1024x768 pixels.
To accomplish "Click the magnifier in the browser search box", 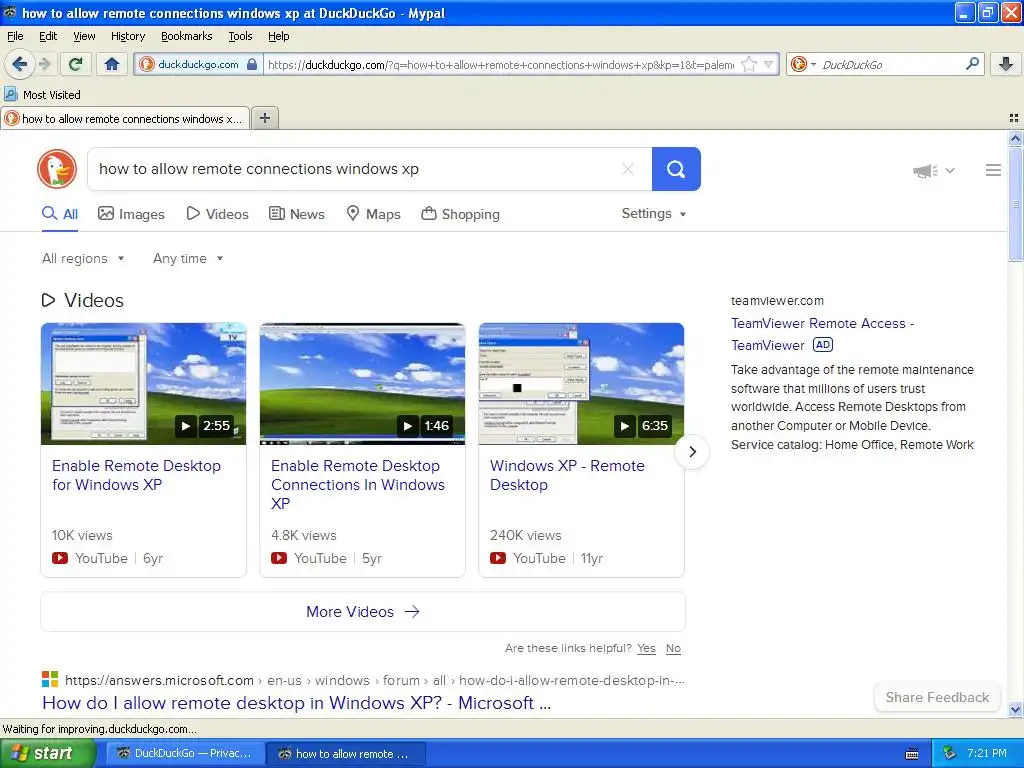I will click(972, 63).
